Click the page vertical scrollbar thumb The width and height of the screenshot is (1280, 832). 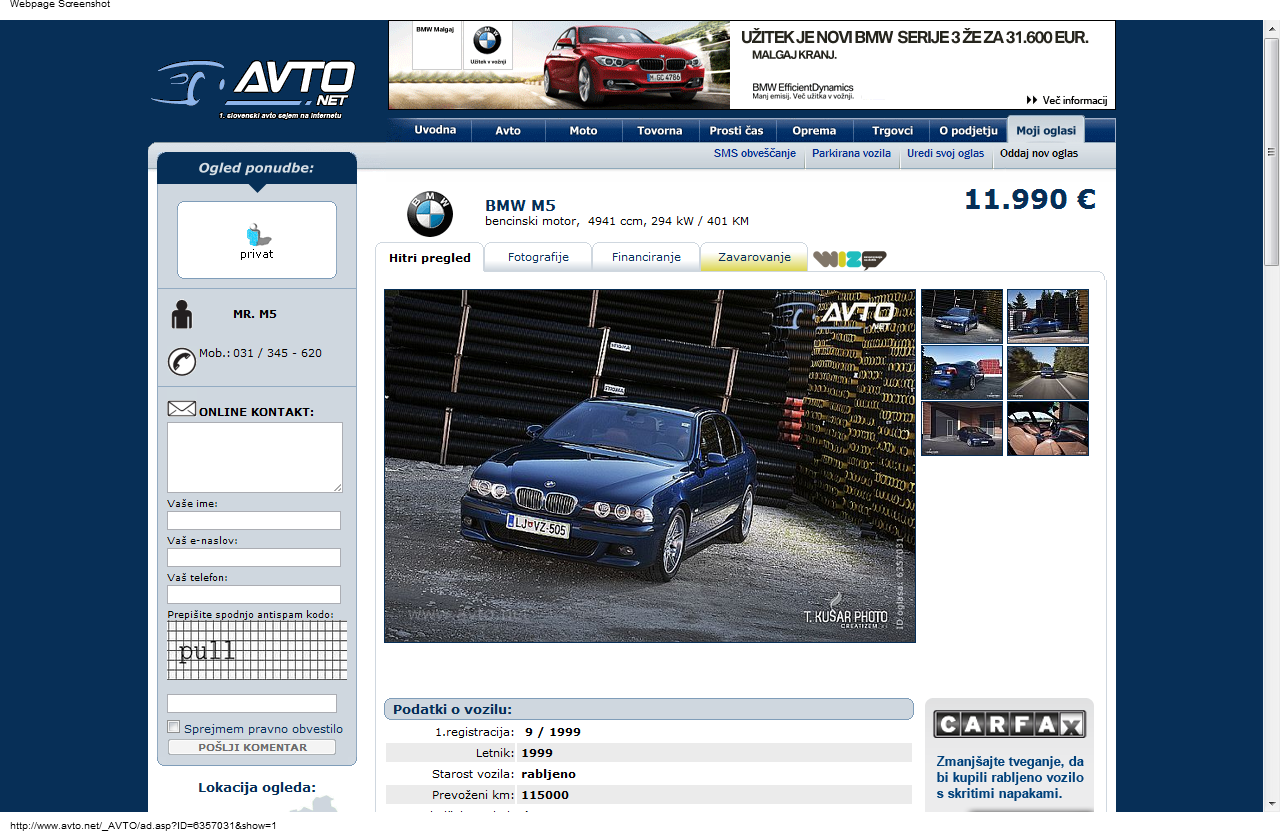(1271, 152)
